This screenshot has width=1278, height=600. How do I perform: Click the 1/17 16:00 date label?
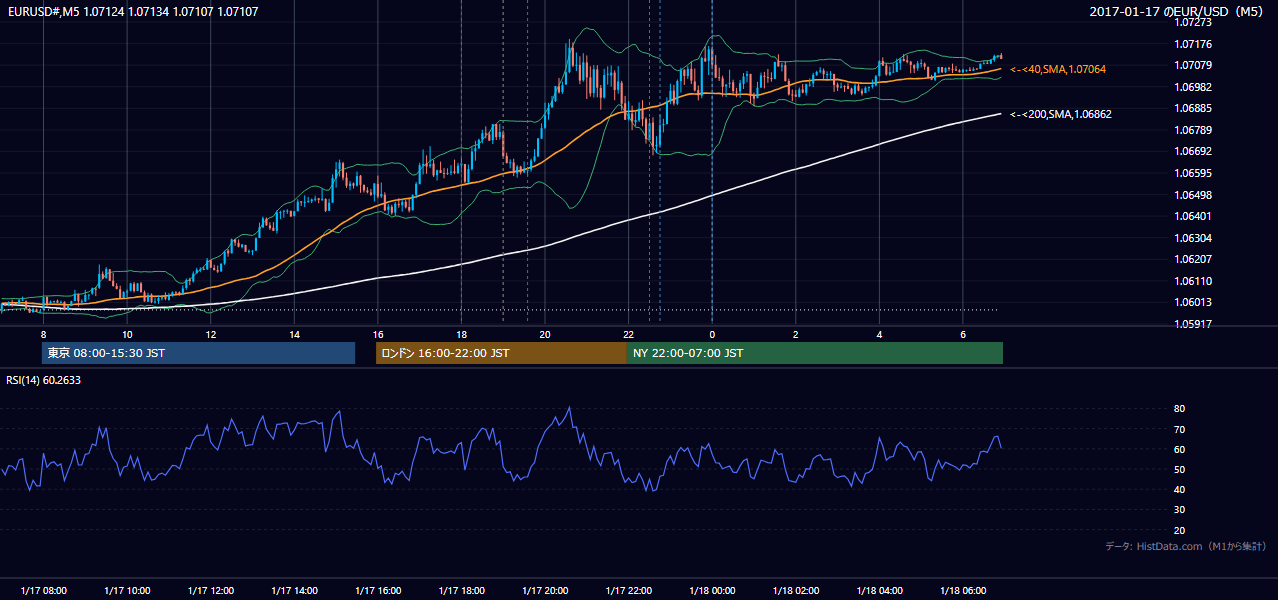click(x=378, y=591)
